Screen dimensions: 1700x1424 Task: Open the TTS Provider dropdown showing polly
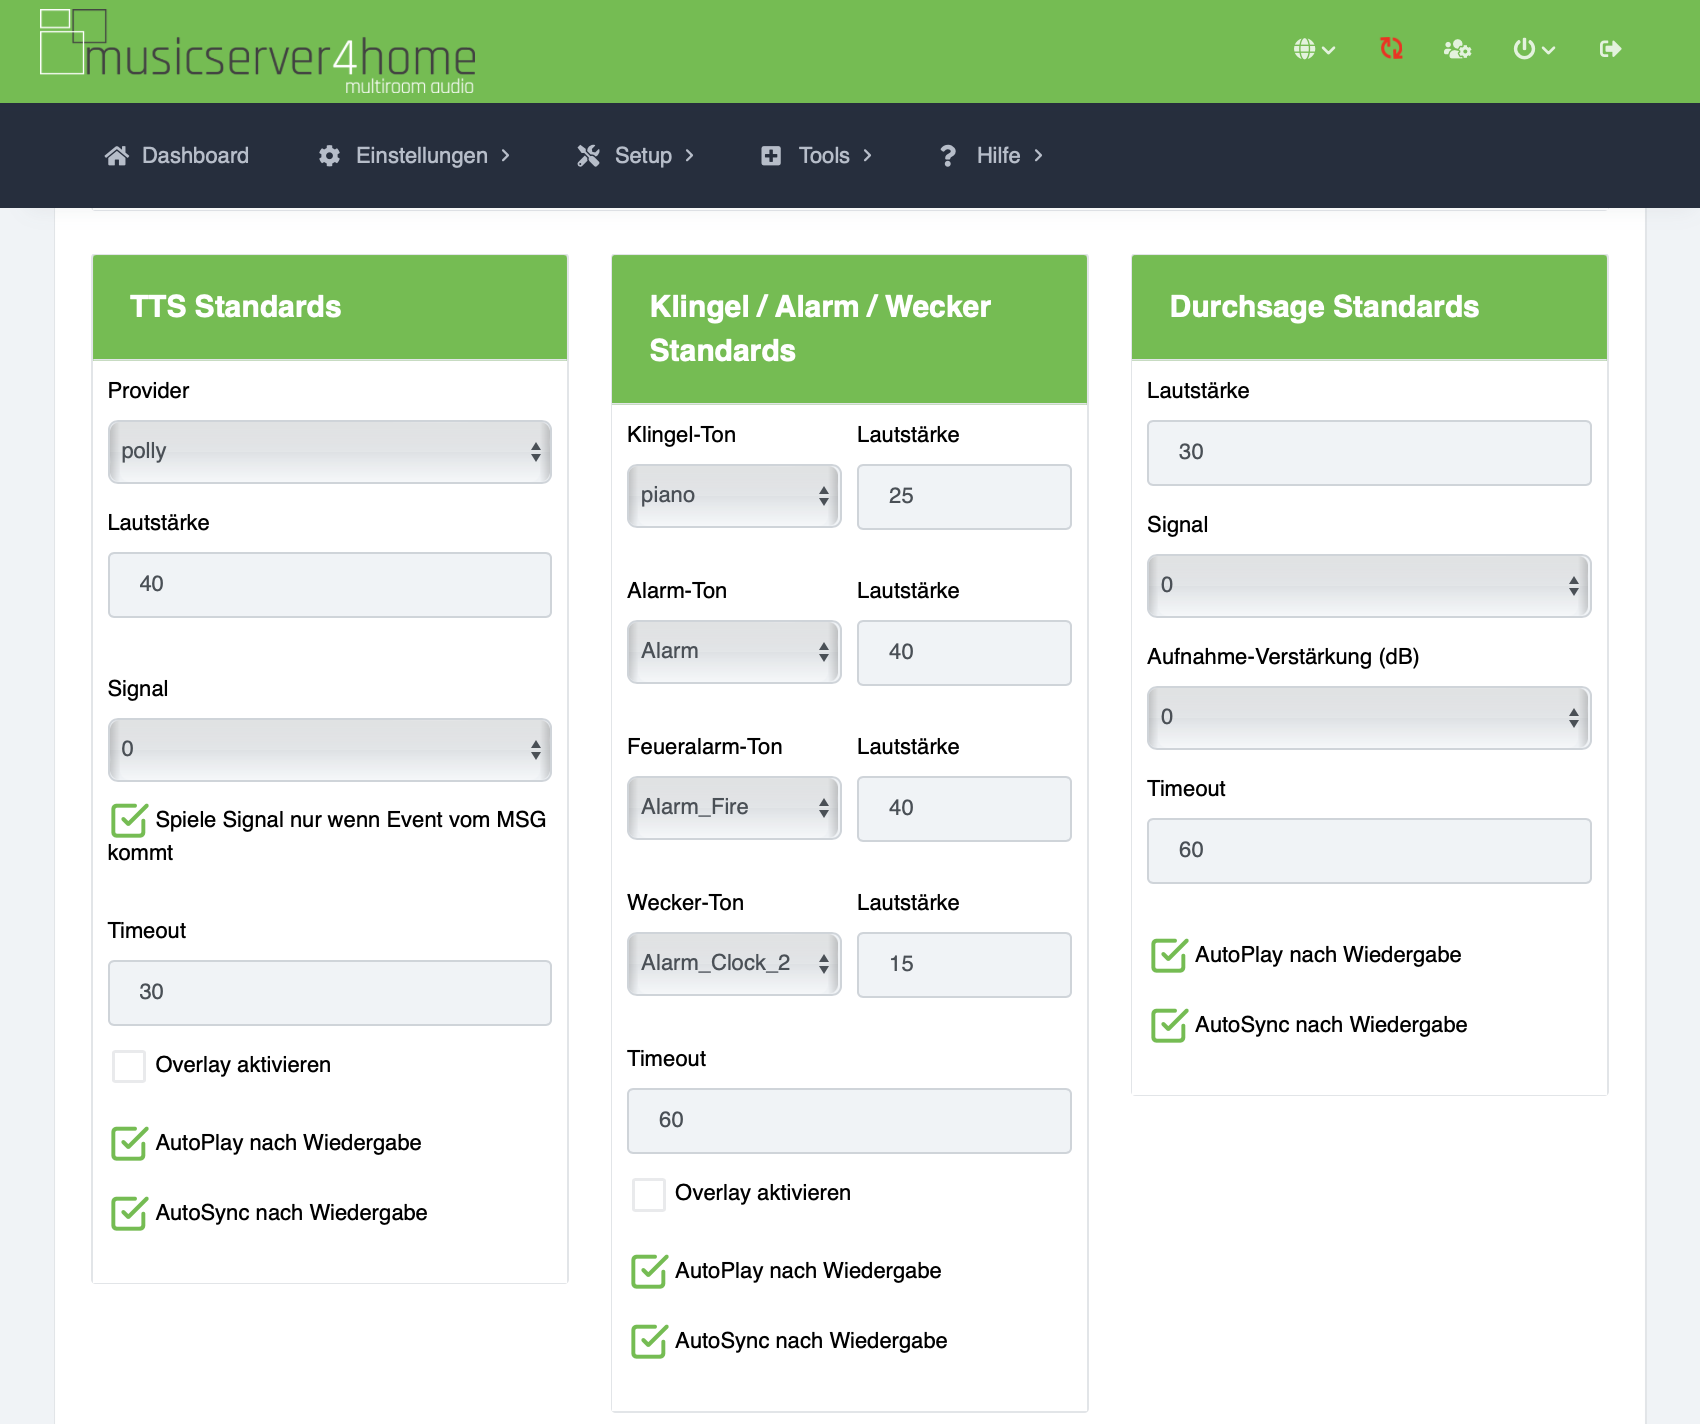coord(329,452)
